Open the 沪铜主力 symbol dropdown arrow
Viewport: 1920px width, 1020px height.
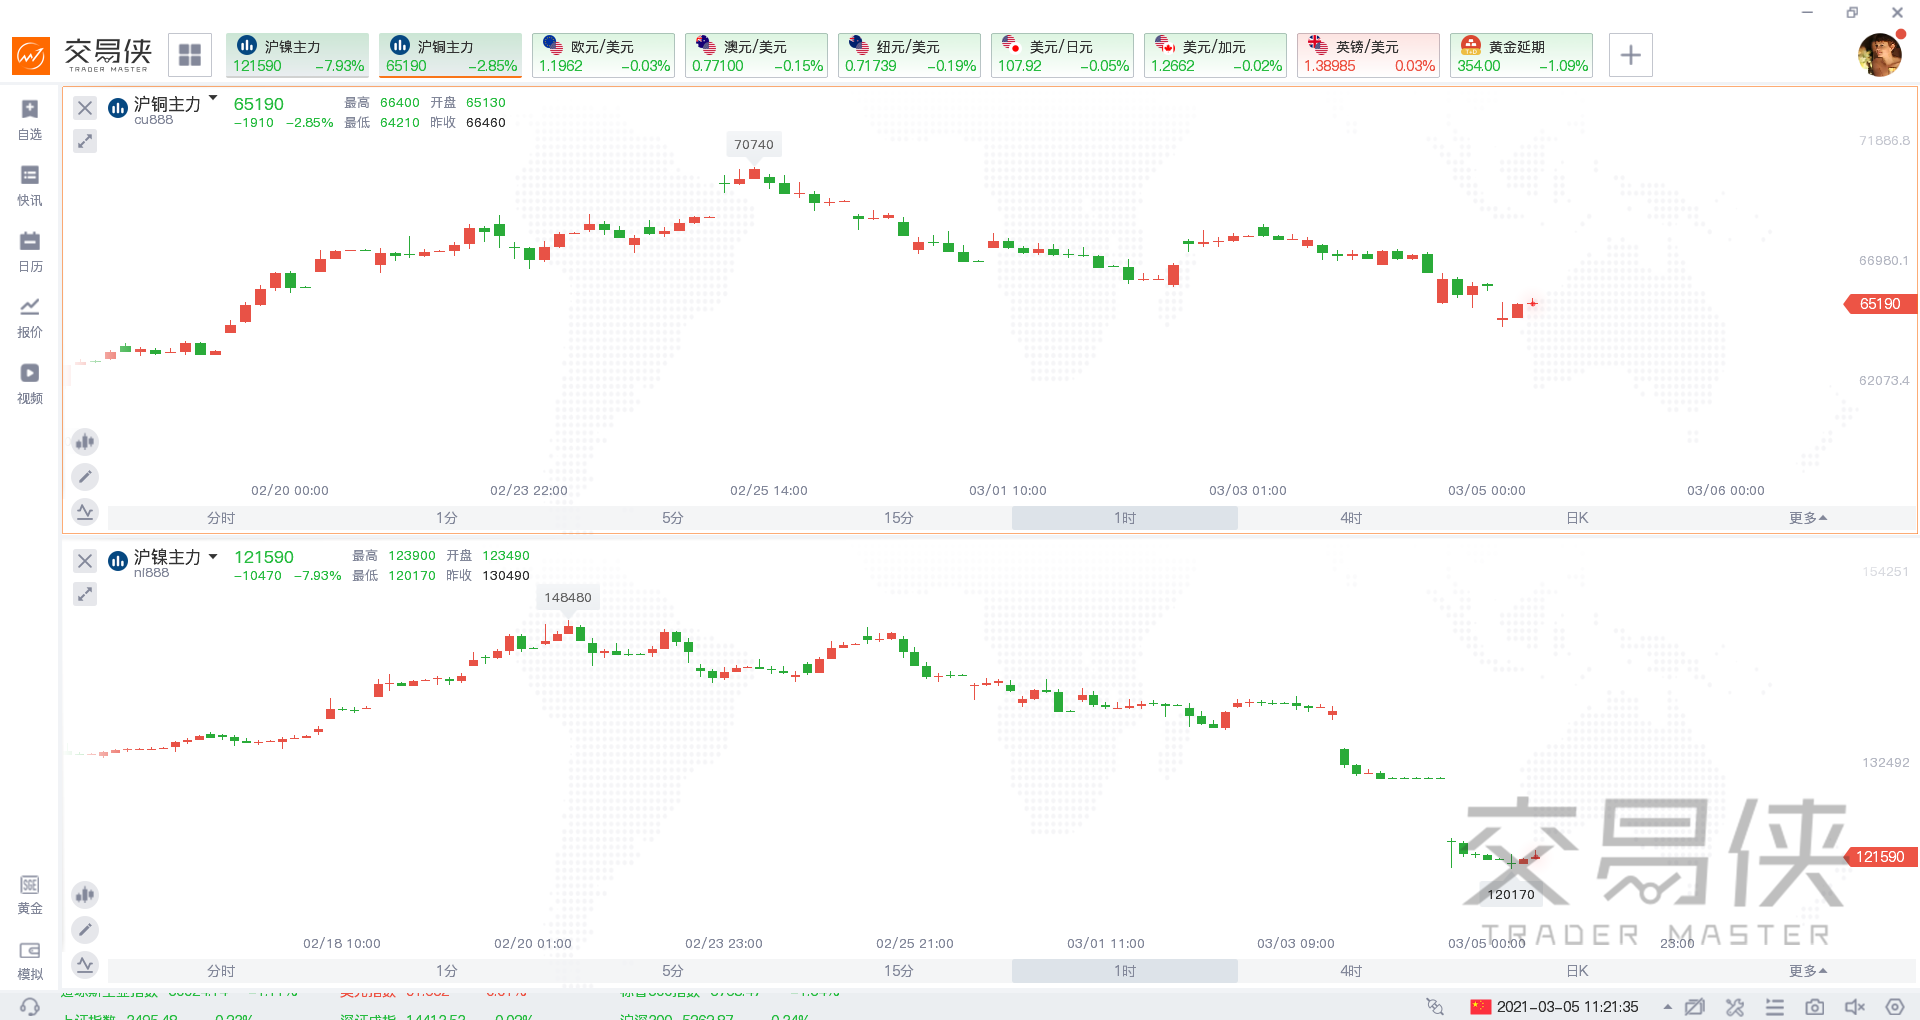pos(213,99)
